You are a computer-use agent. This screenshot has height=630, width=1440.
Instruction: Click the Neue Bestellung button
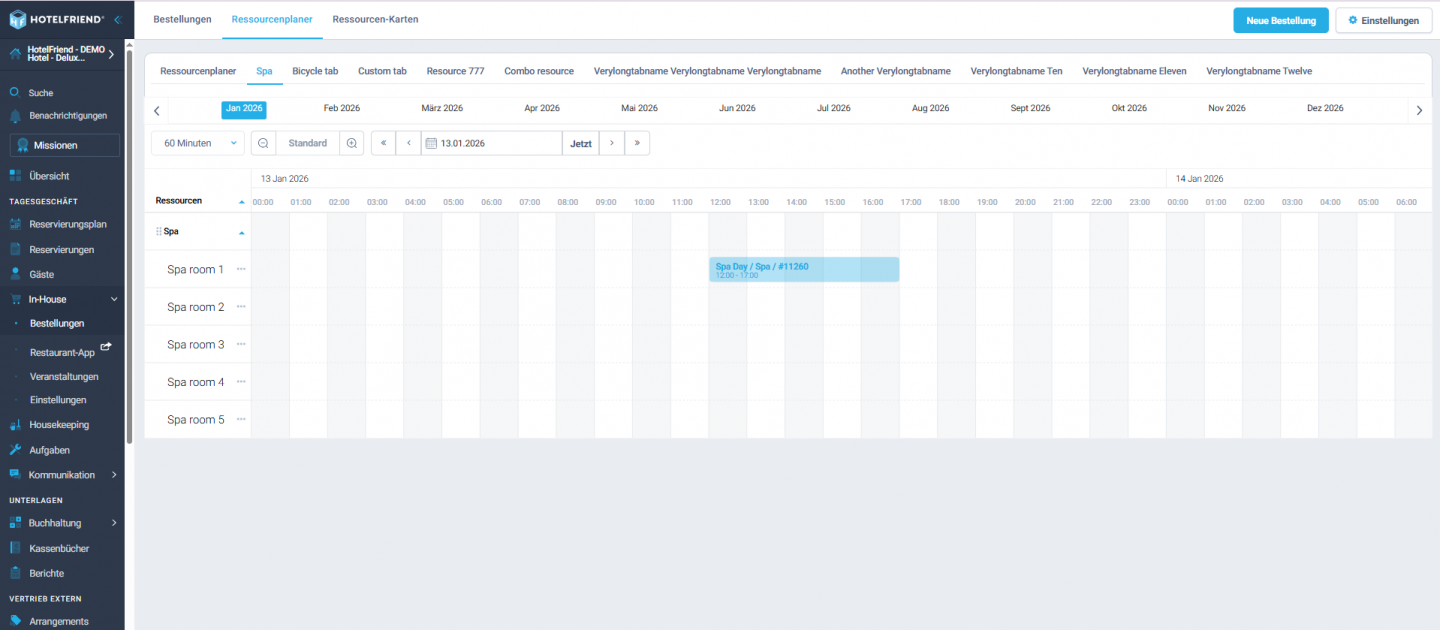[1280, 21]
